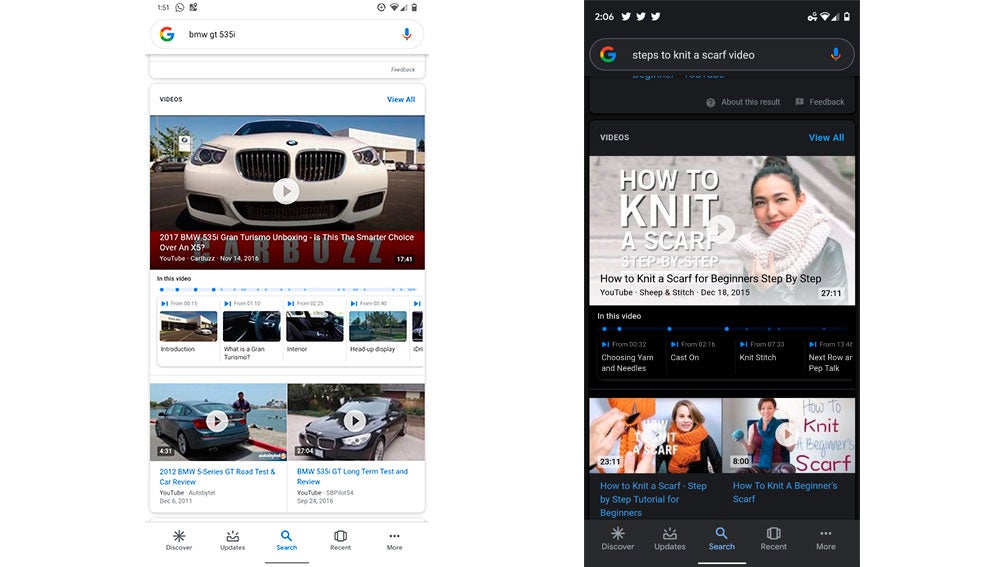1000x567 pixels.
Task: Click the bmw gt 535i search field
Action: coord(286,34)
